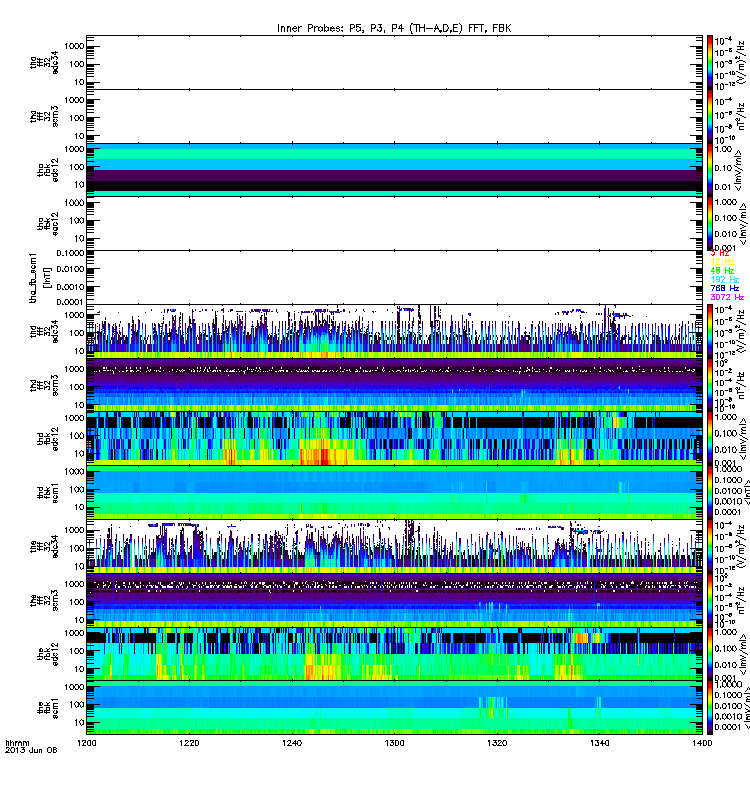This screenshot has width=750, height=800.
Task: Click the "thd fft 32 edc34" y-axis label
Action: point(44,332)
